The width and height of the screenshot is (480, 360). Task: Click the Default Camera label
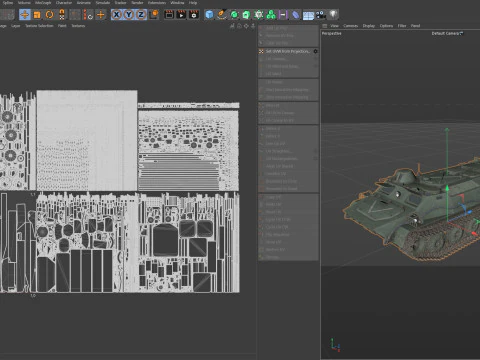click(x=446, y=33)
